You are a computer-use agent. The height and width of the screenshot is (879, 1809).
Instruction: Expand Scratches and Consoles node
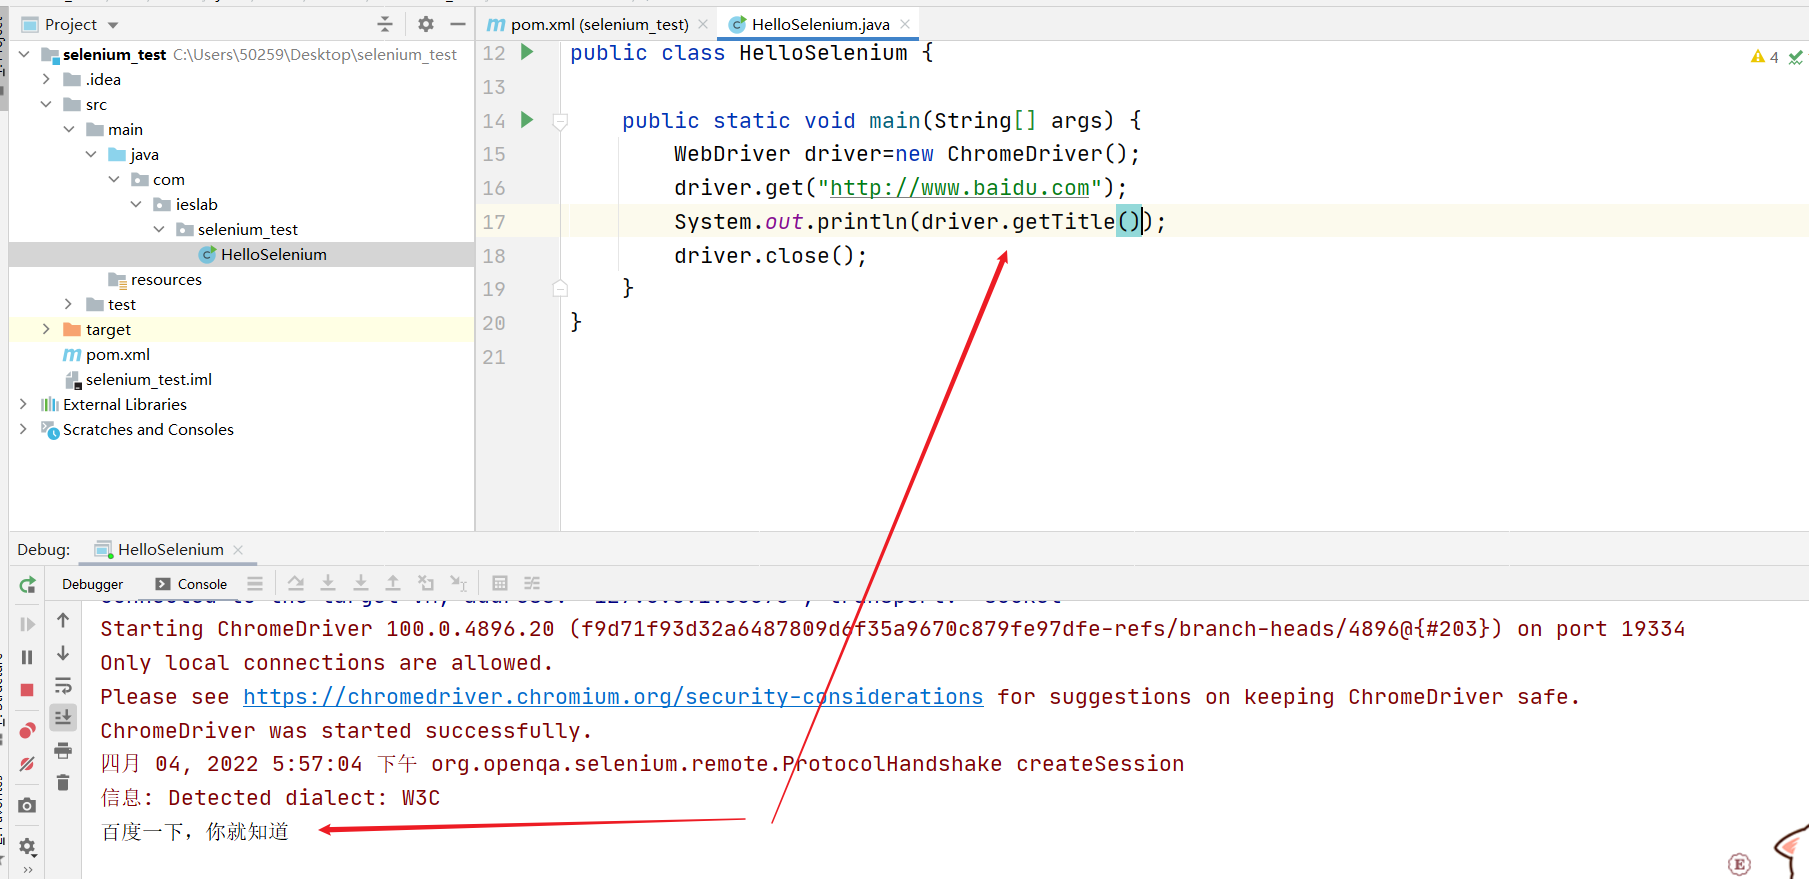pos(24,429)
